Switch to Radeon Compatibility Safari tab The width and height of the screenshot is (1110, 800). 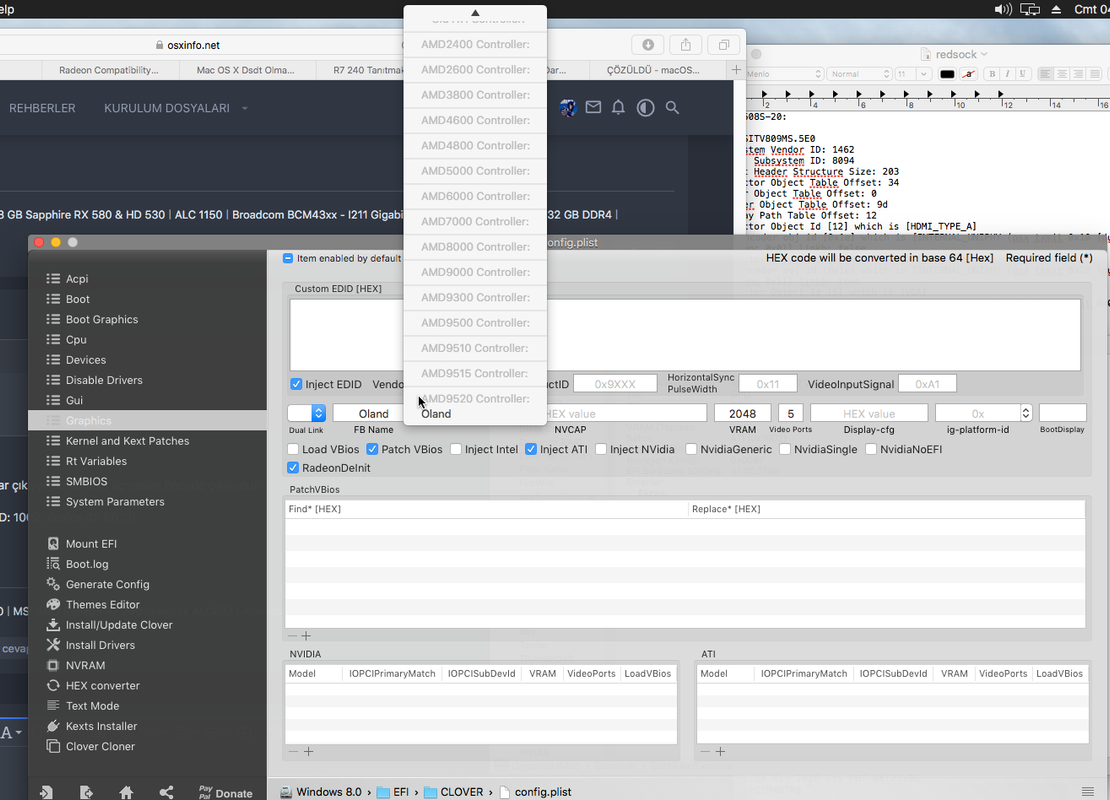tap(109, 70)
